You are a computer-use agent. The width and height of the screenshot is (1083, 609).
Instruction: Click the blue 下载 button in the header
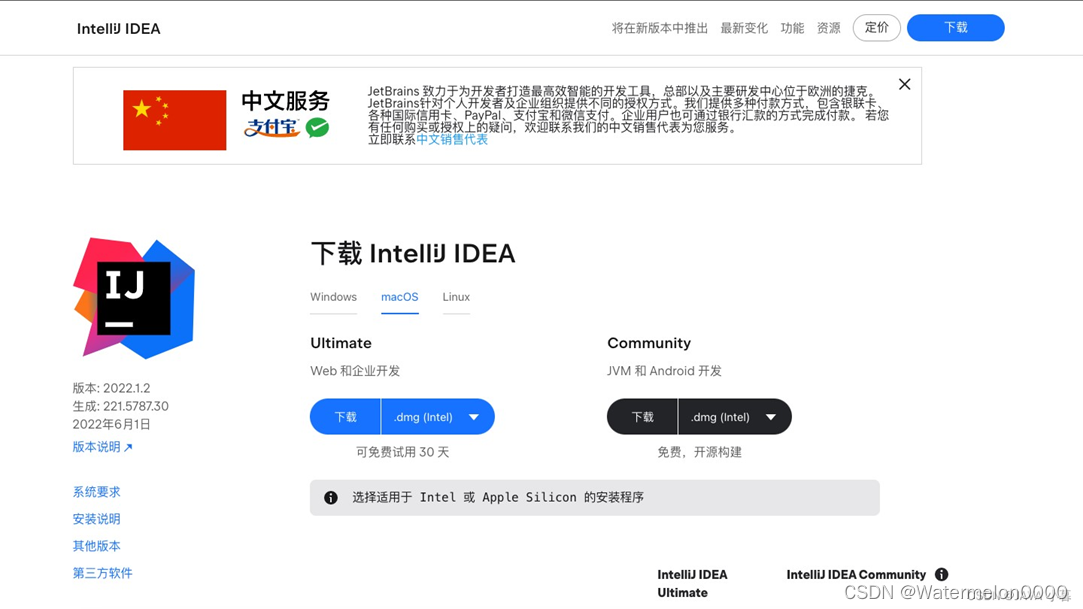click(x=954, y=27)
